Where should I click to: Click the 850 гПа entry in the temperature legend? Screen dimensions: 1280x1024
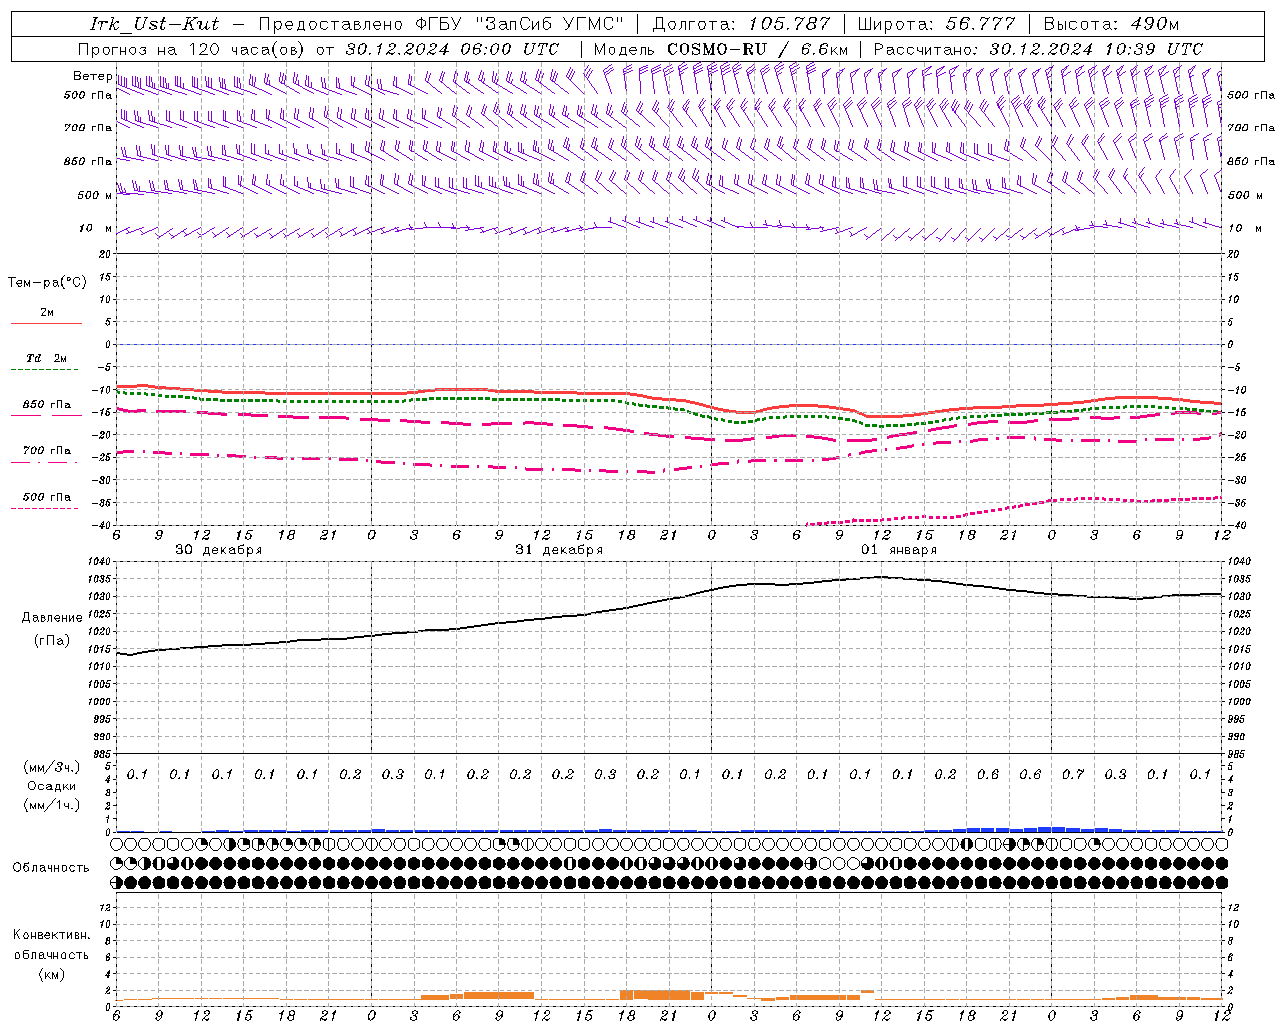tap(47, 405)
